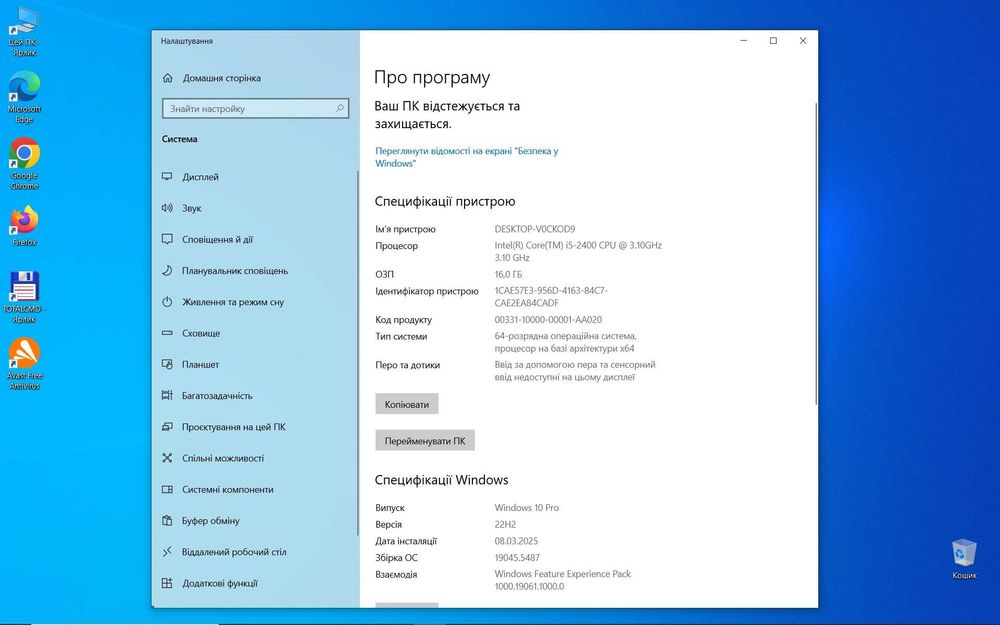Click the Системні компоненти icon

(167, 489)
